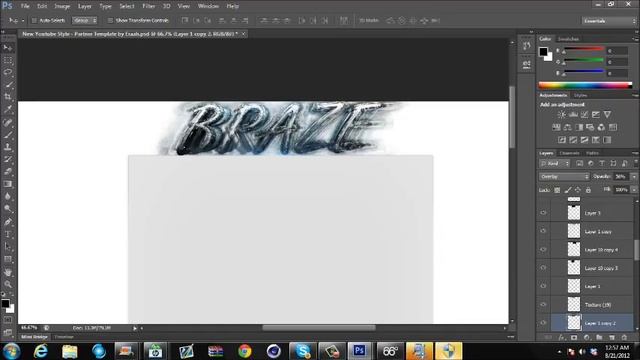Toggle visibility of Layer 1
This screenshot has height=360, width=640.
[x=543, y=286]
